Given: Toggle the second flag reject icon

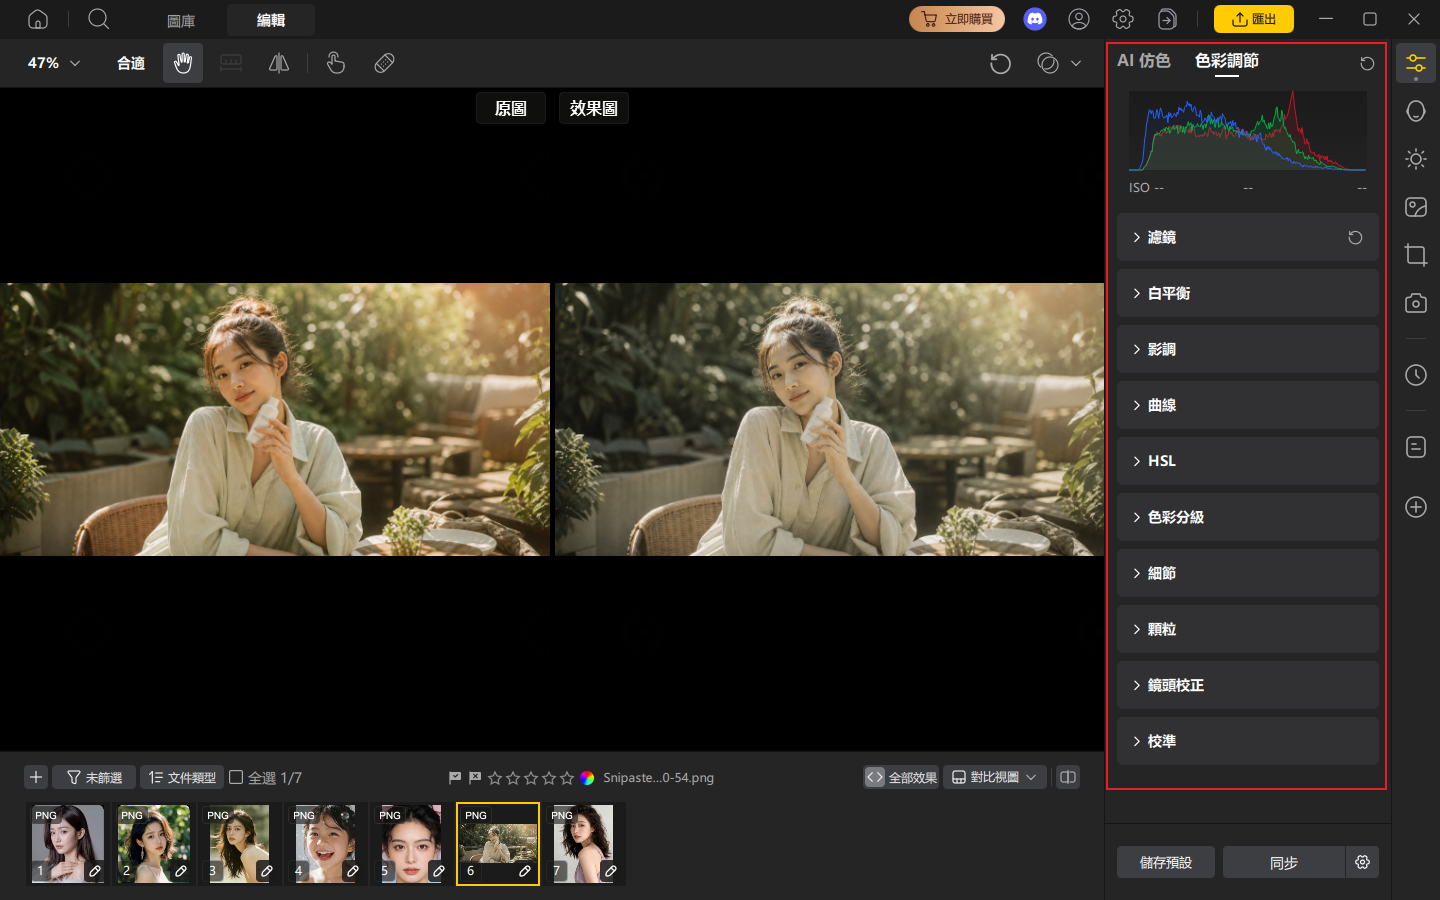Looking at the screenshot, I should (475, 777).
